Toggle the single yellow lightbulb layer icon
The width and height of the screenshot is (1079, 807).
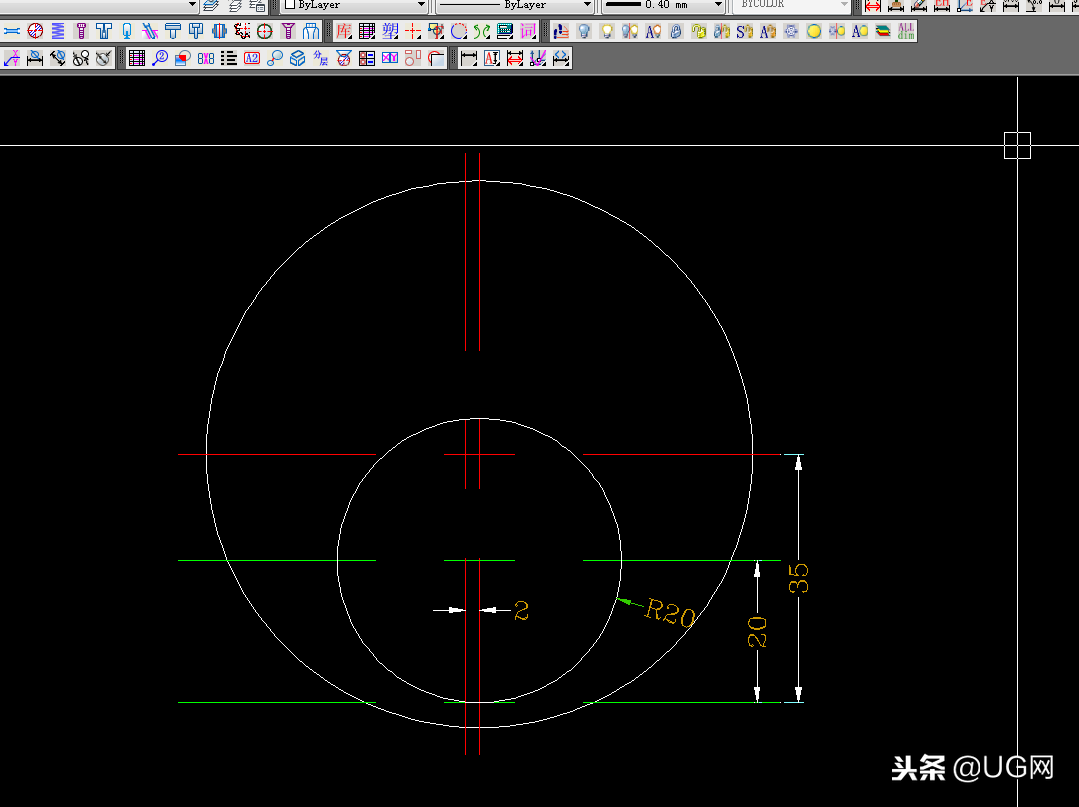[606, 31]
